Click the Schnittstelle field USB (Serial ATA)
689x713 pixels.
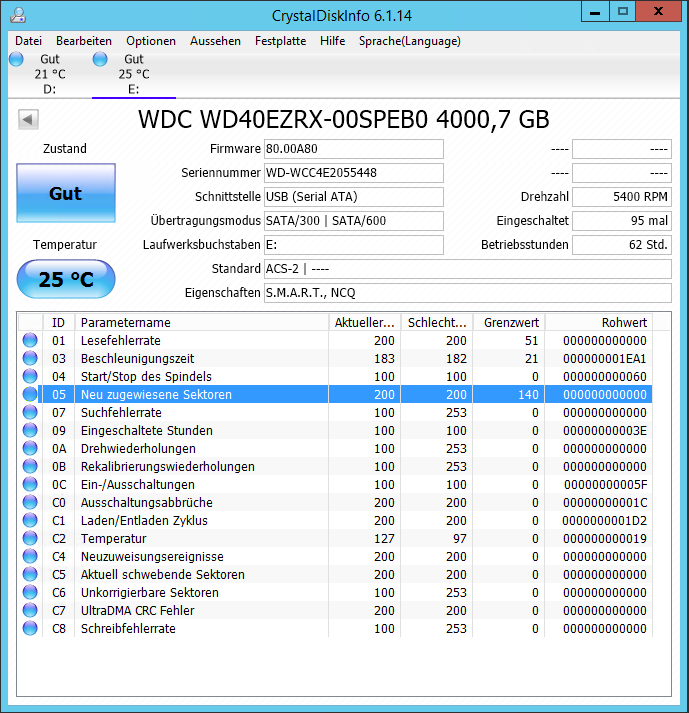tap(354, 197)
